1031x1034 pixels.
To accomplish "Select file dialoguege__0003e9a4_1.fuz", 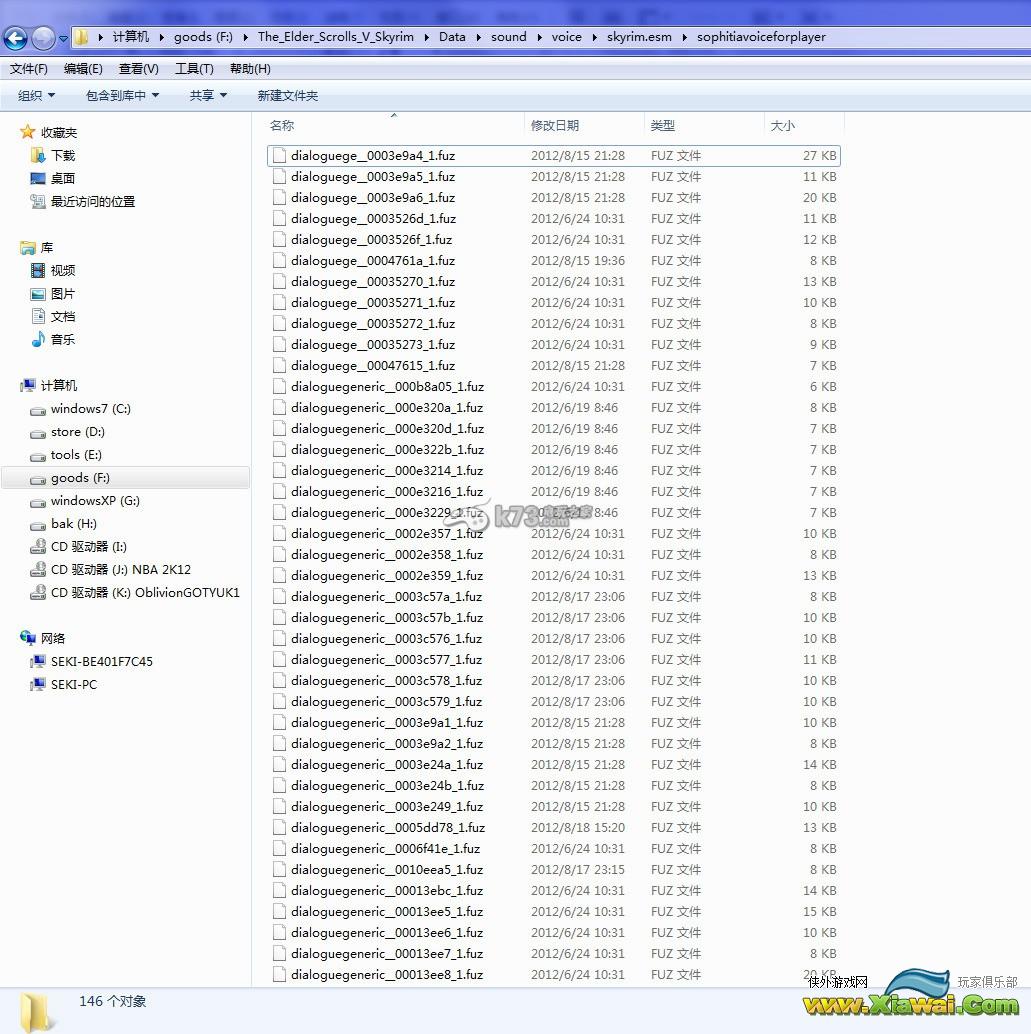I will click(x=554, y=156).
